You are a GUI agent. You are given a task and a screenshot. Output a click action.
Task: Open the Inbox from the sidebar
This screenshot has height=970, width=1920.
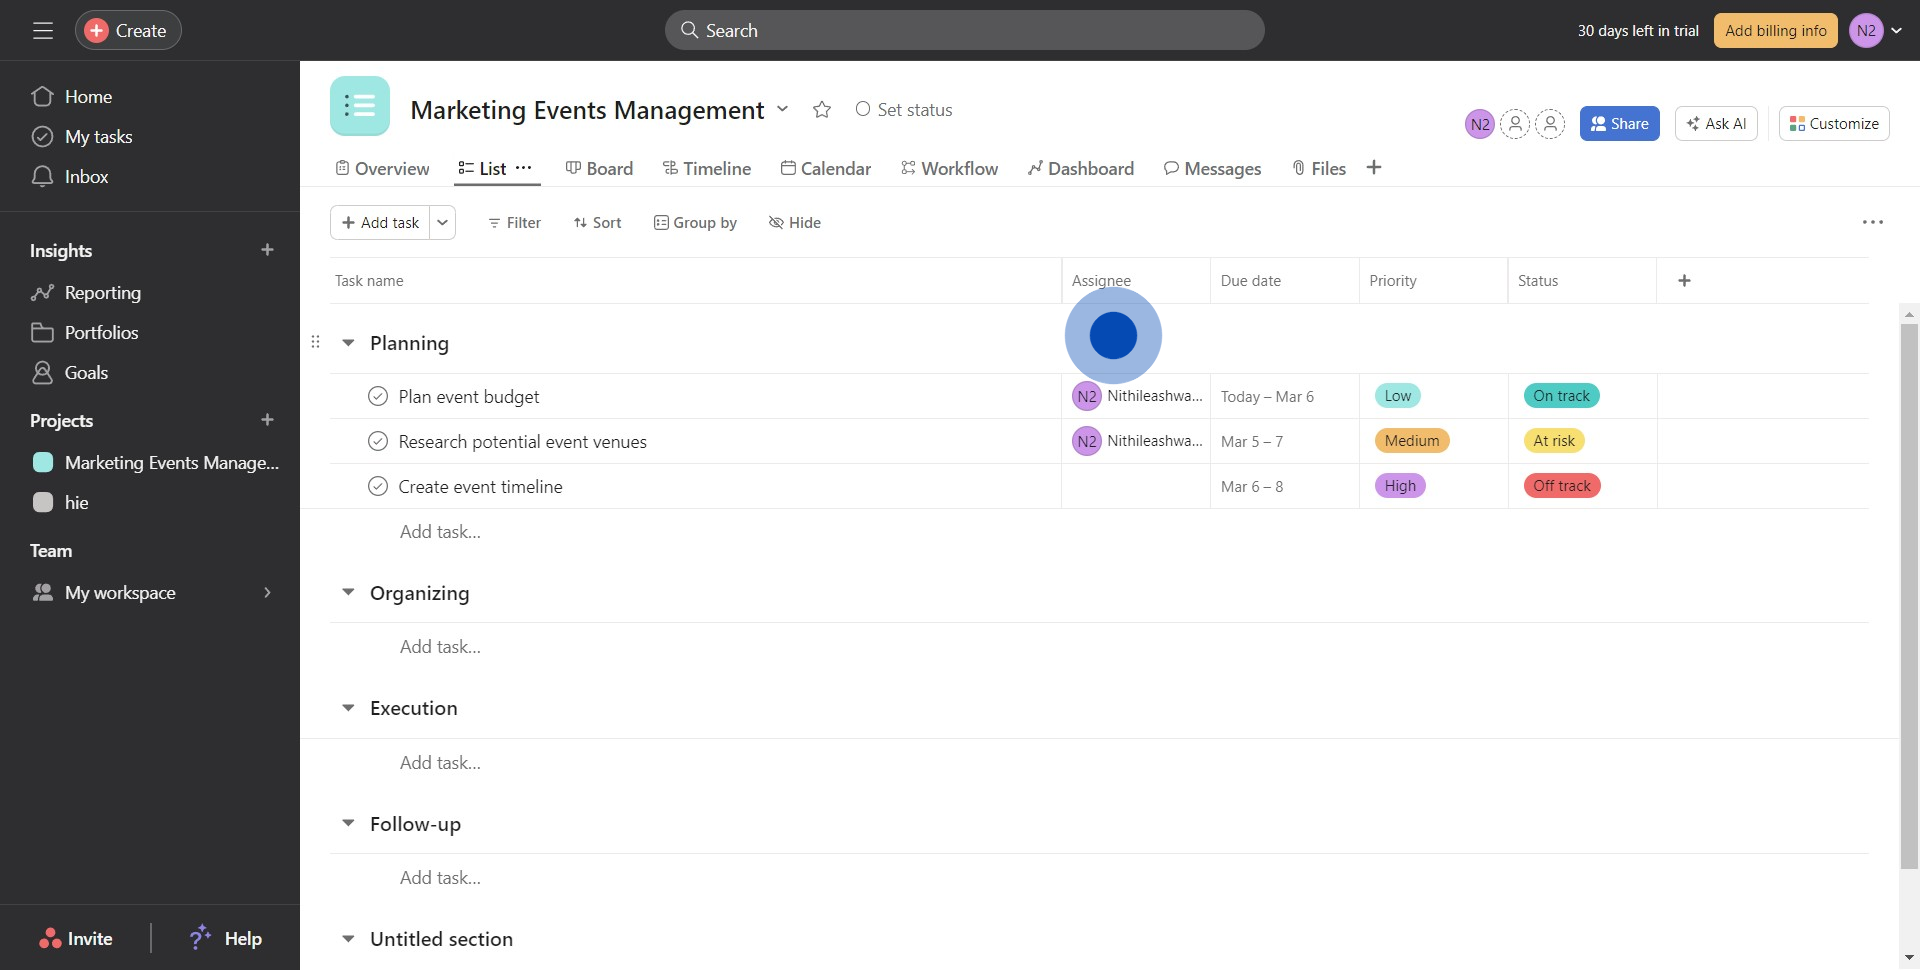(x=86, y=176)
